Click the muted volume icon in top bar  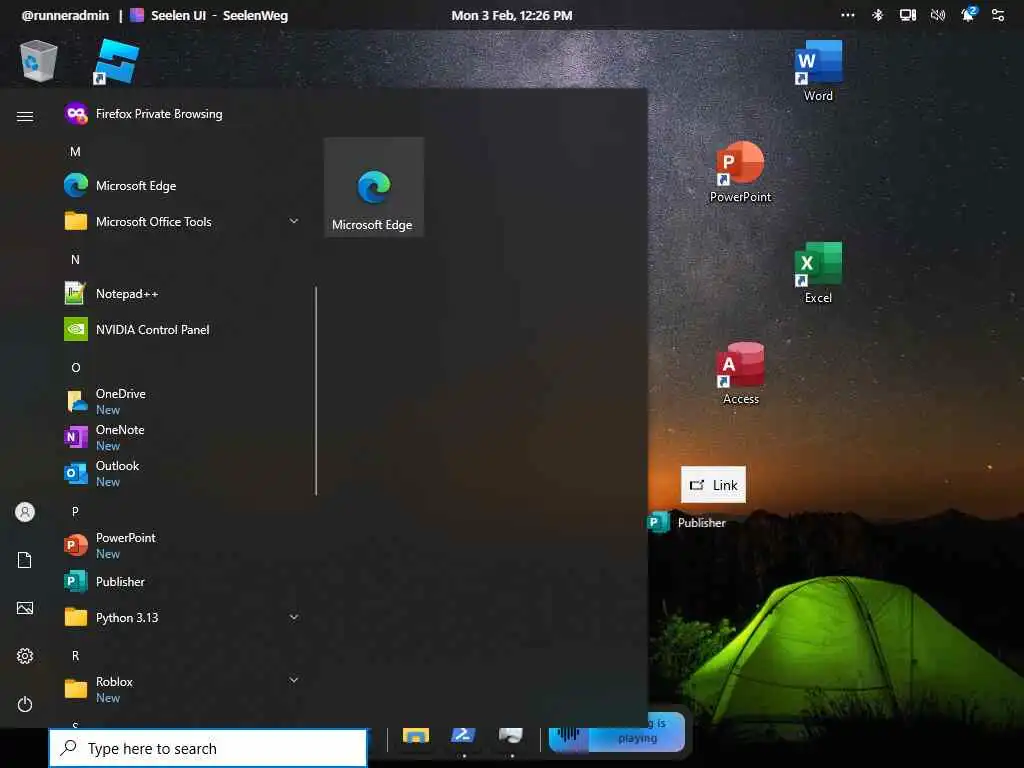pos(938,15)
